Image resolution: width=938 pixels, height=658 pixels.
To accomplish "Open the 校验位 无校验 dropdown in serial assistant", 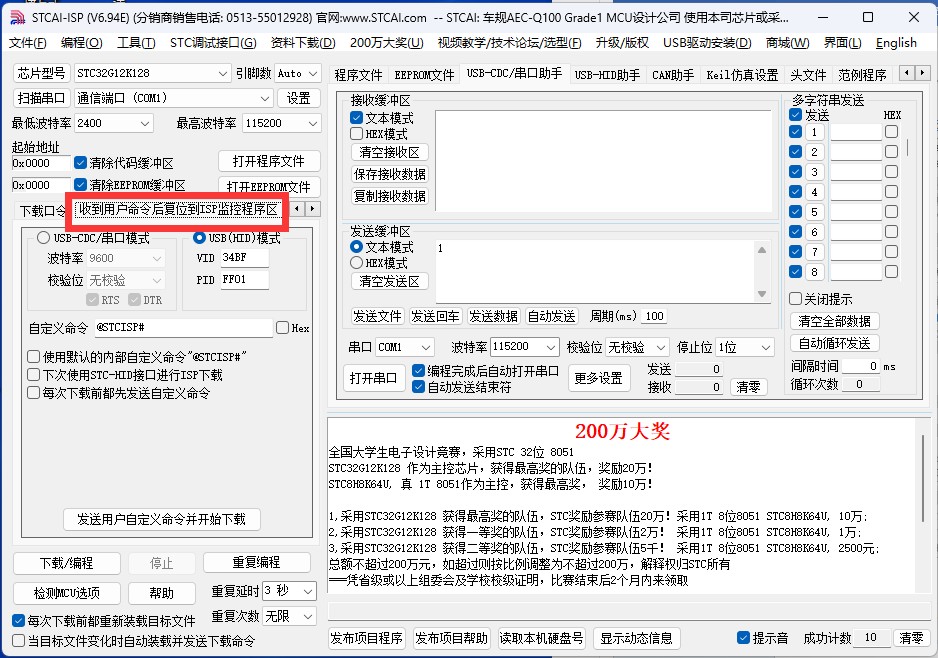I will pyautogui.click(x=636, y=347).
